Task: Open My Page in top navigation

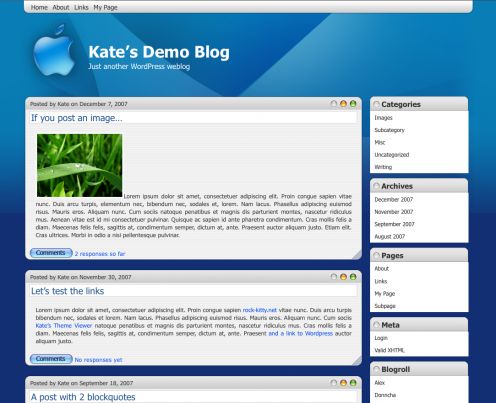Action: (105, 7)
